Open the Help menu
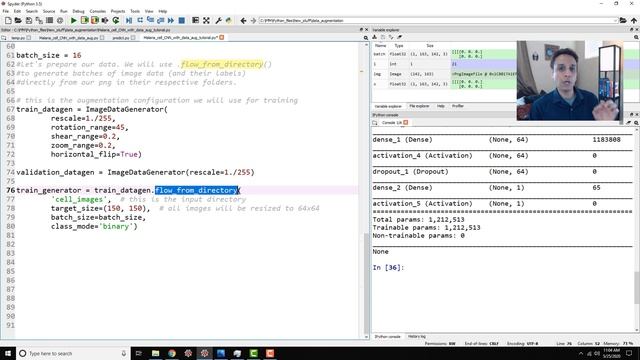The height and width of the screenshot is (360, 640). pyautogui.click(x=163, y=11)
